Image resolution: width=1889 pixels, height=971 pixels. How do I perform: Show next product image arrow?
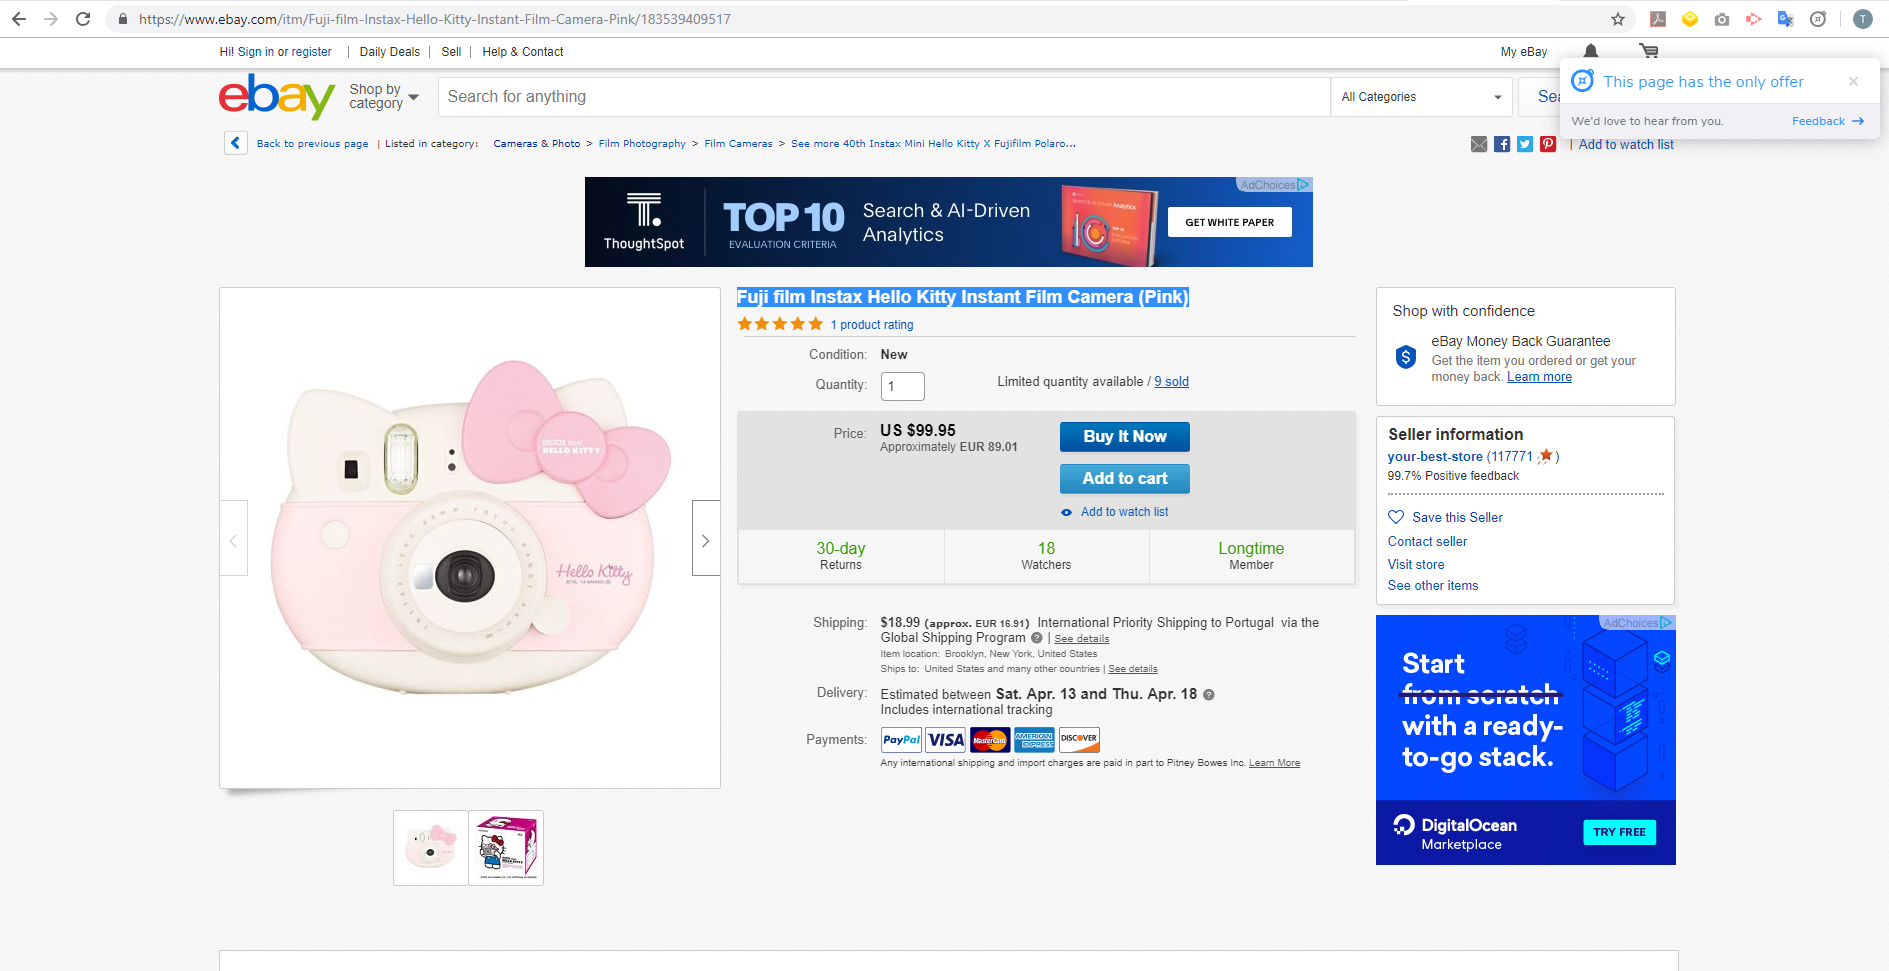(x=706, y=538)
